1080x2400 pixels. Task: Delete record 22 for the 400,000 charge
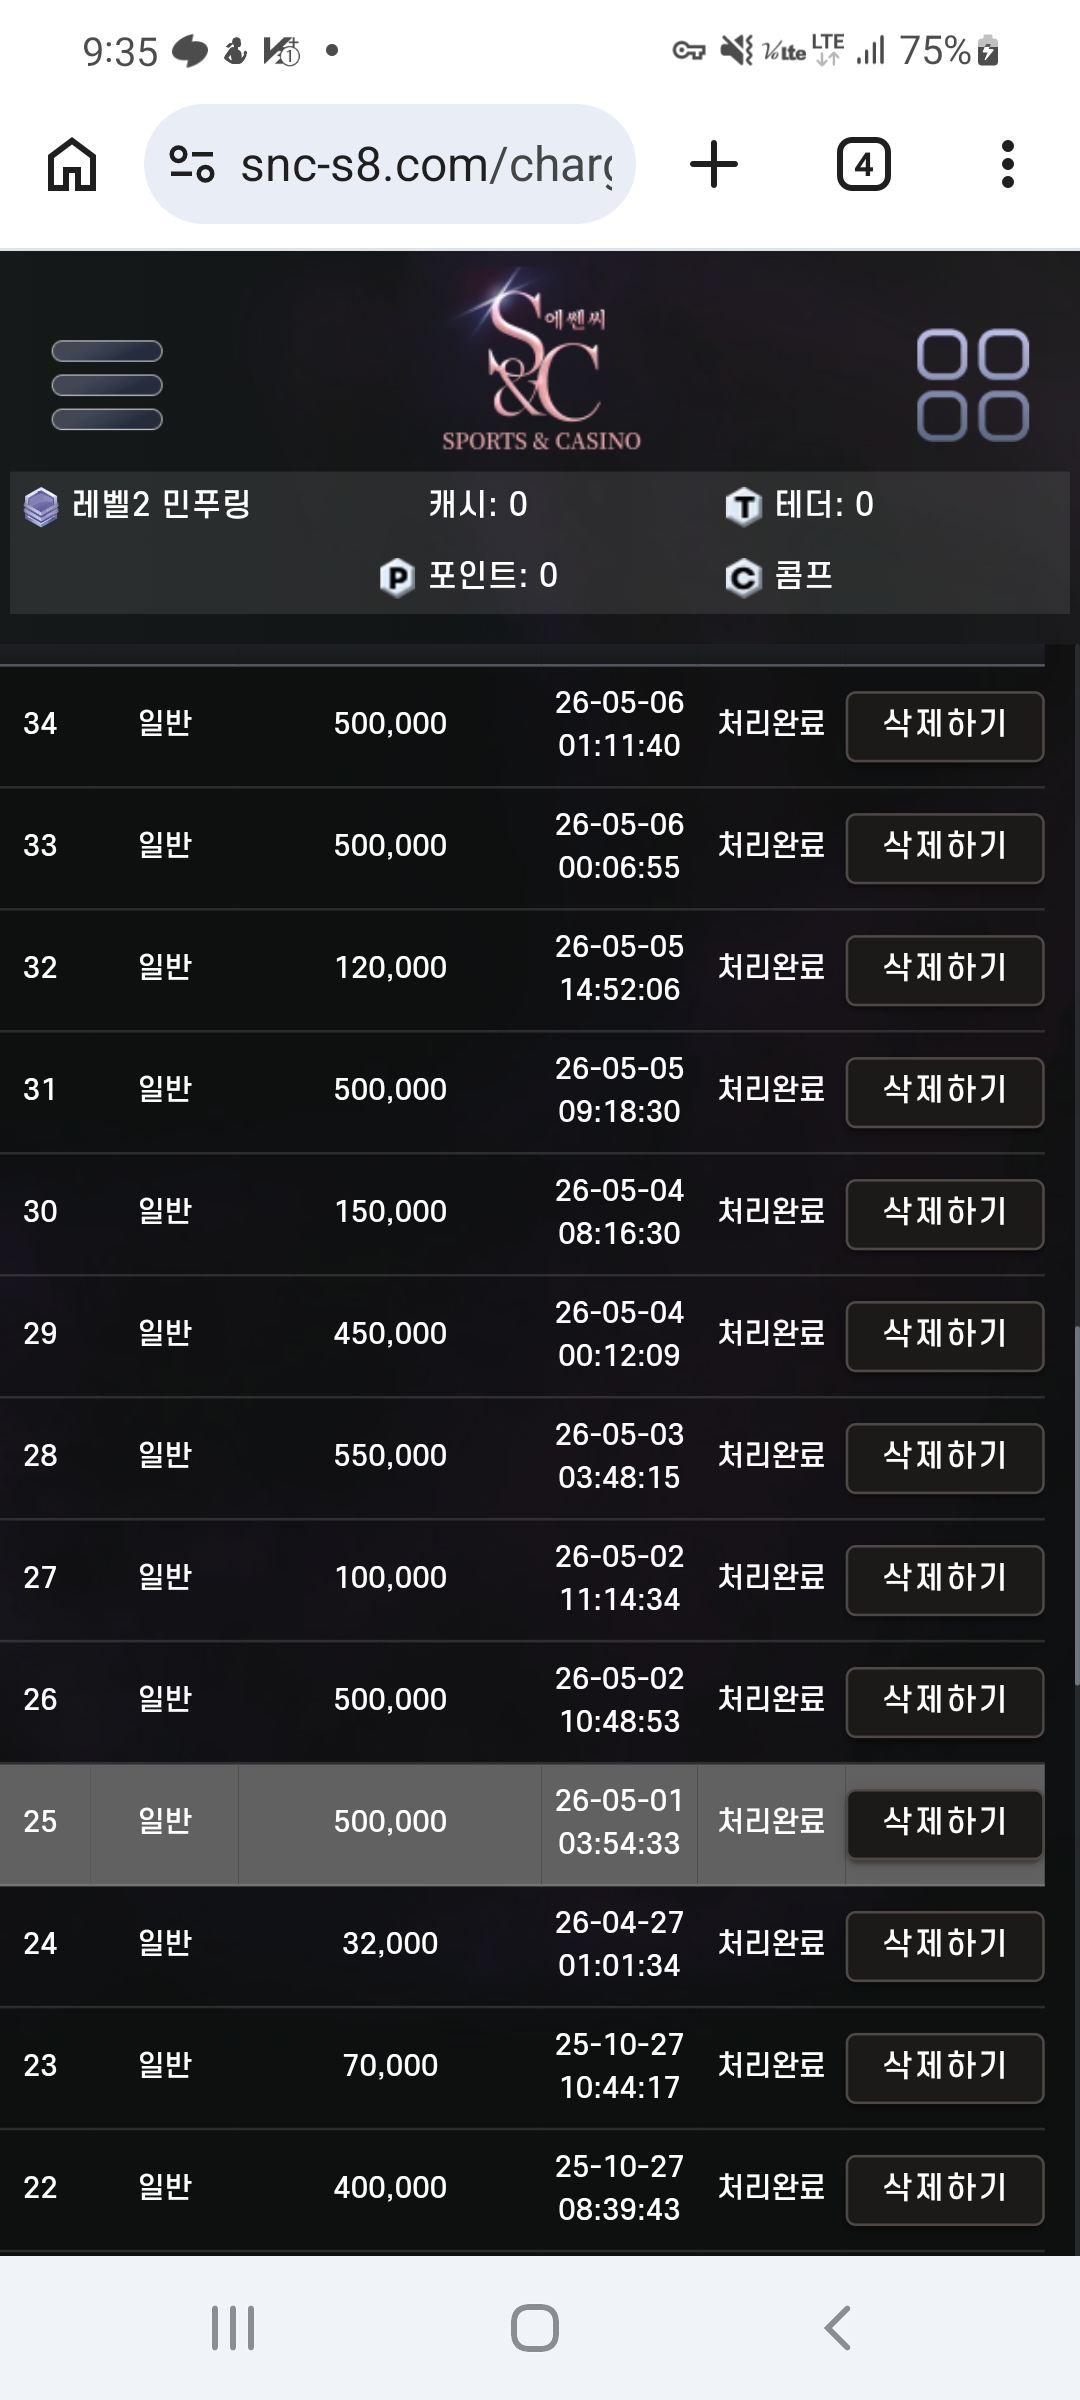coord(945,2189)
